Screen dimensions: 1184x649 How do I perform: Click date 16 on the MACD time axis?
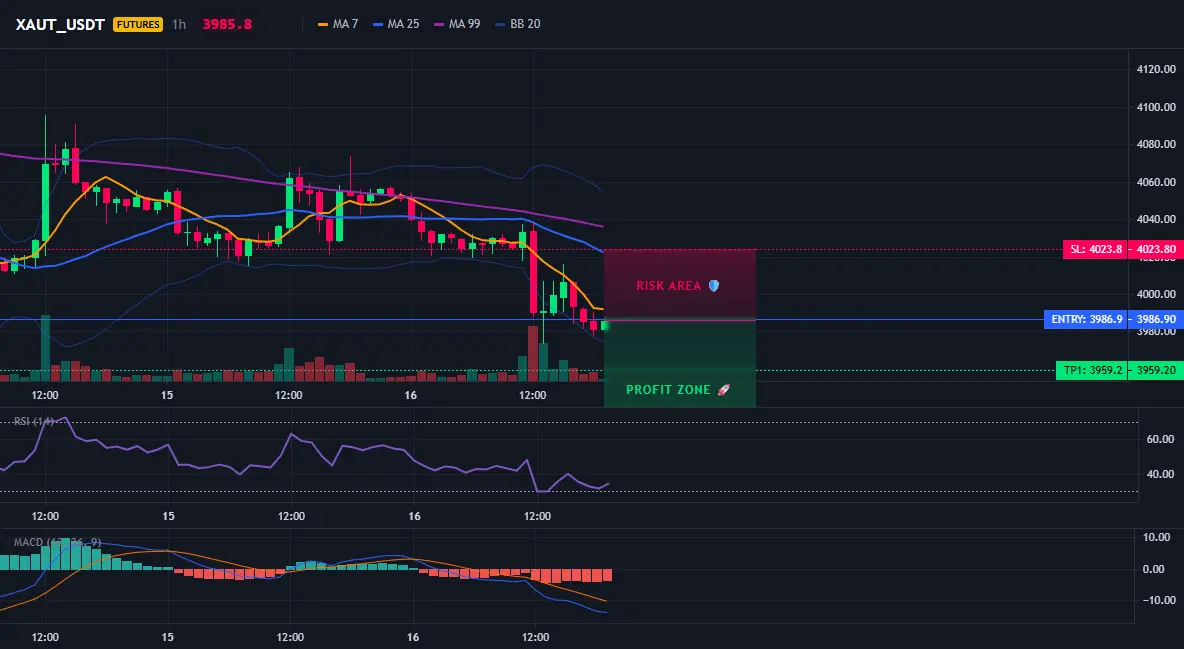pyautogui.click(x=414, y=637)
